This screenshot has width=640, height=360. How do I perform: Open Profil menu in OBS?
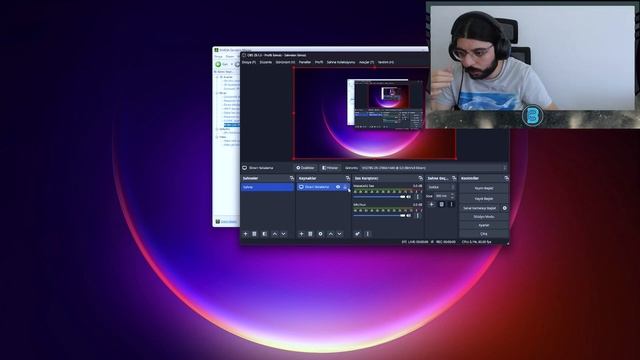(x=319, y=62)
